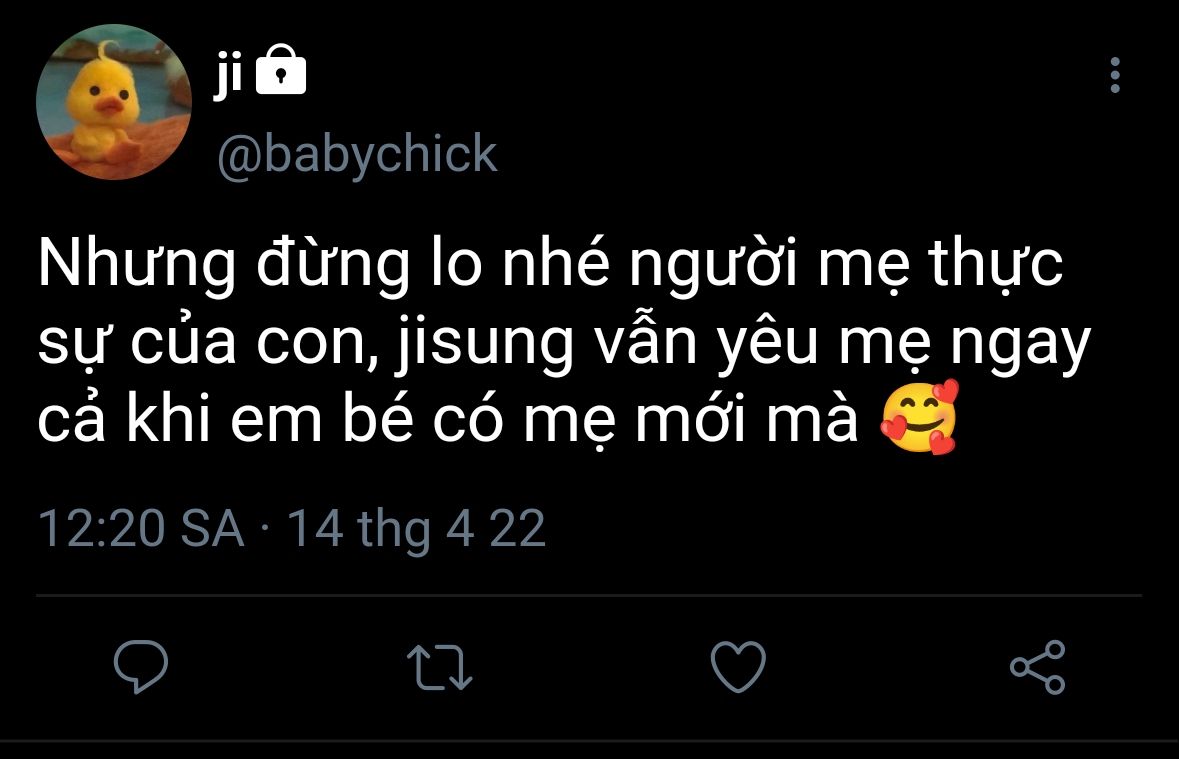Click the words đừng lo nhé
Screen dimensions: 1179x759
point(433,263)
